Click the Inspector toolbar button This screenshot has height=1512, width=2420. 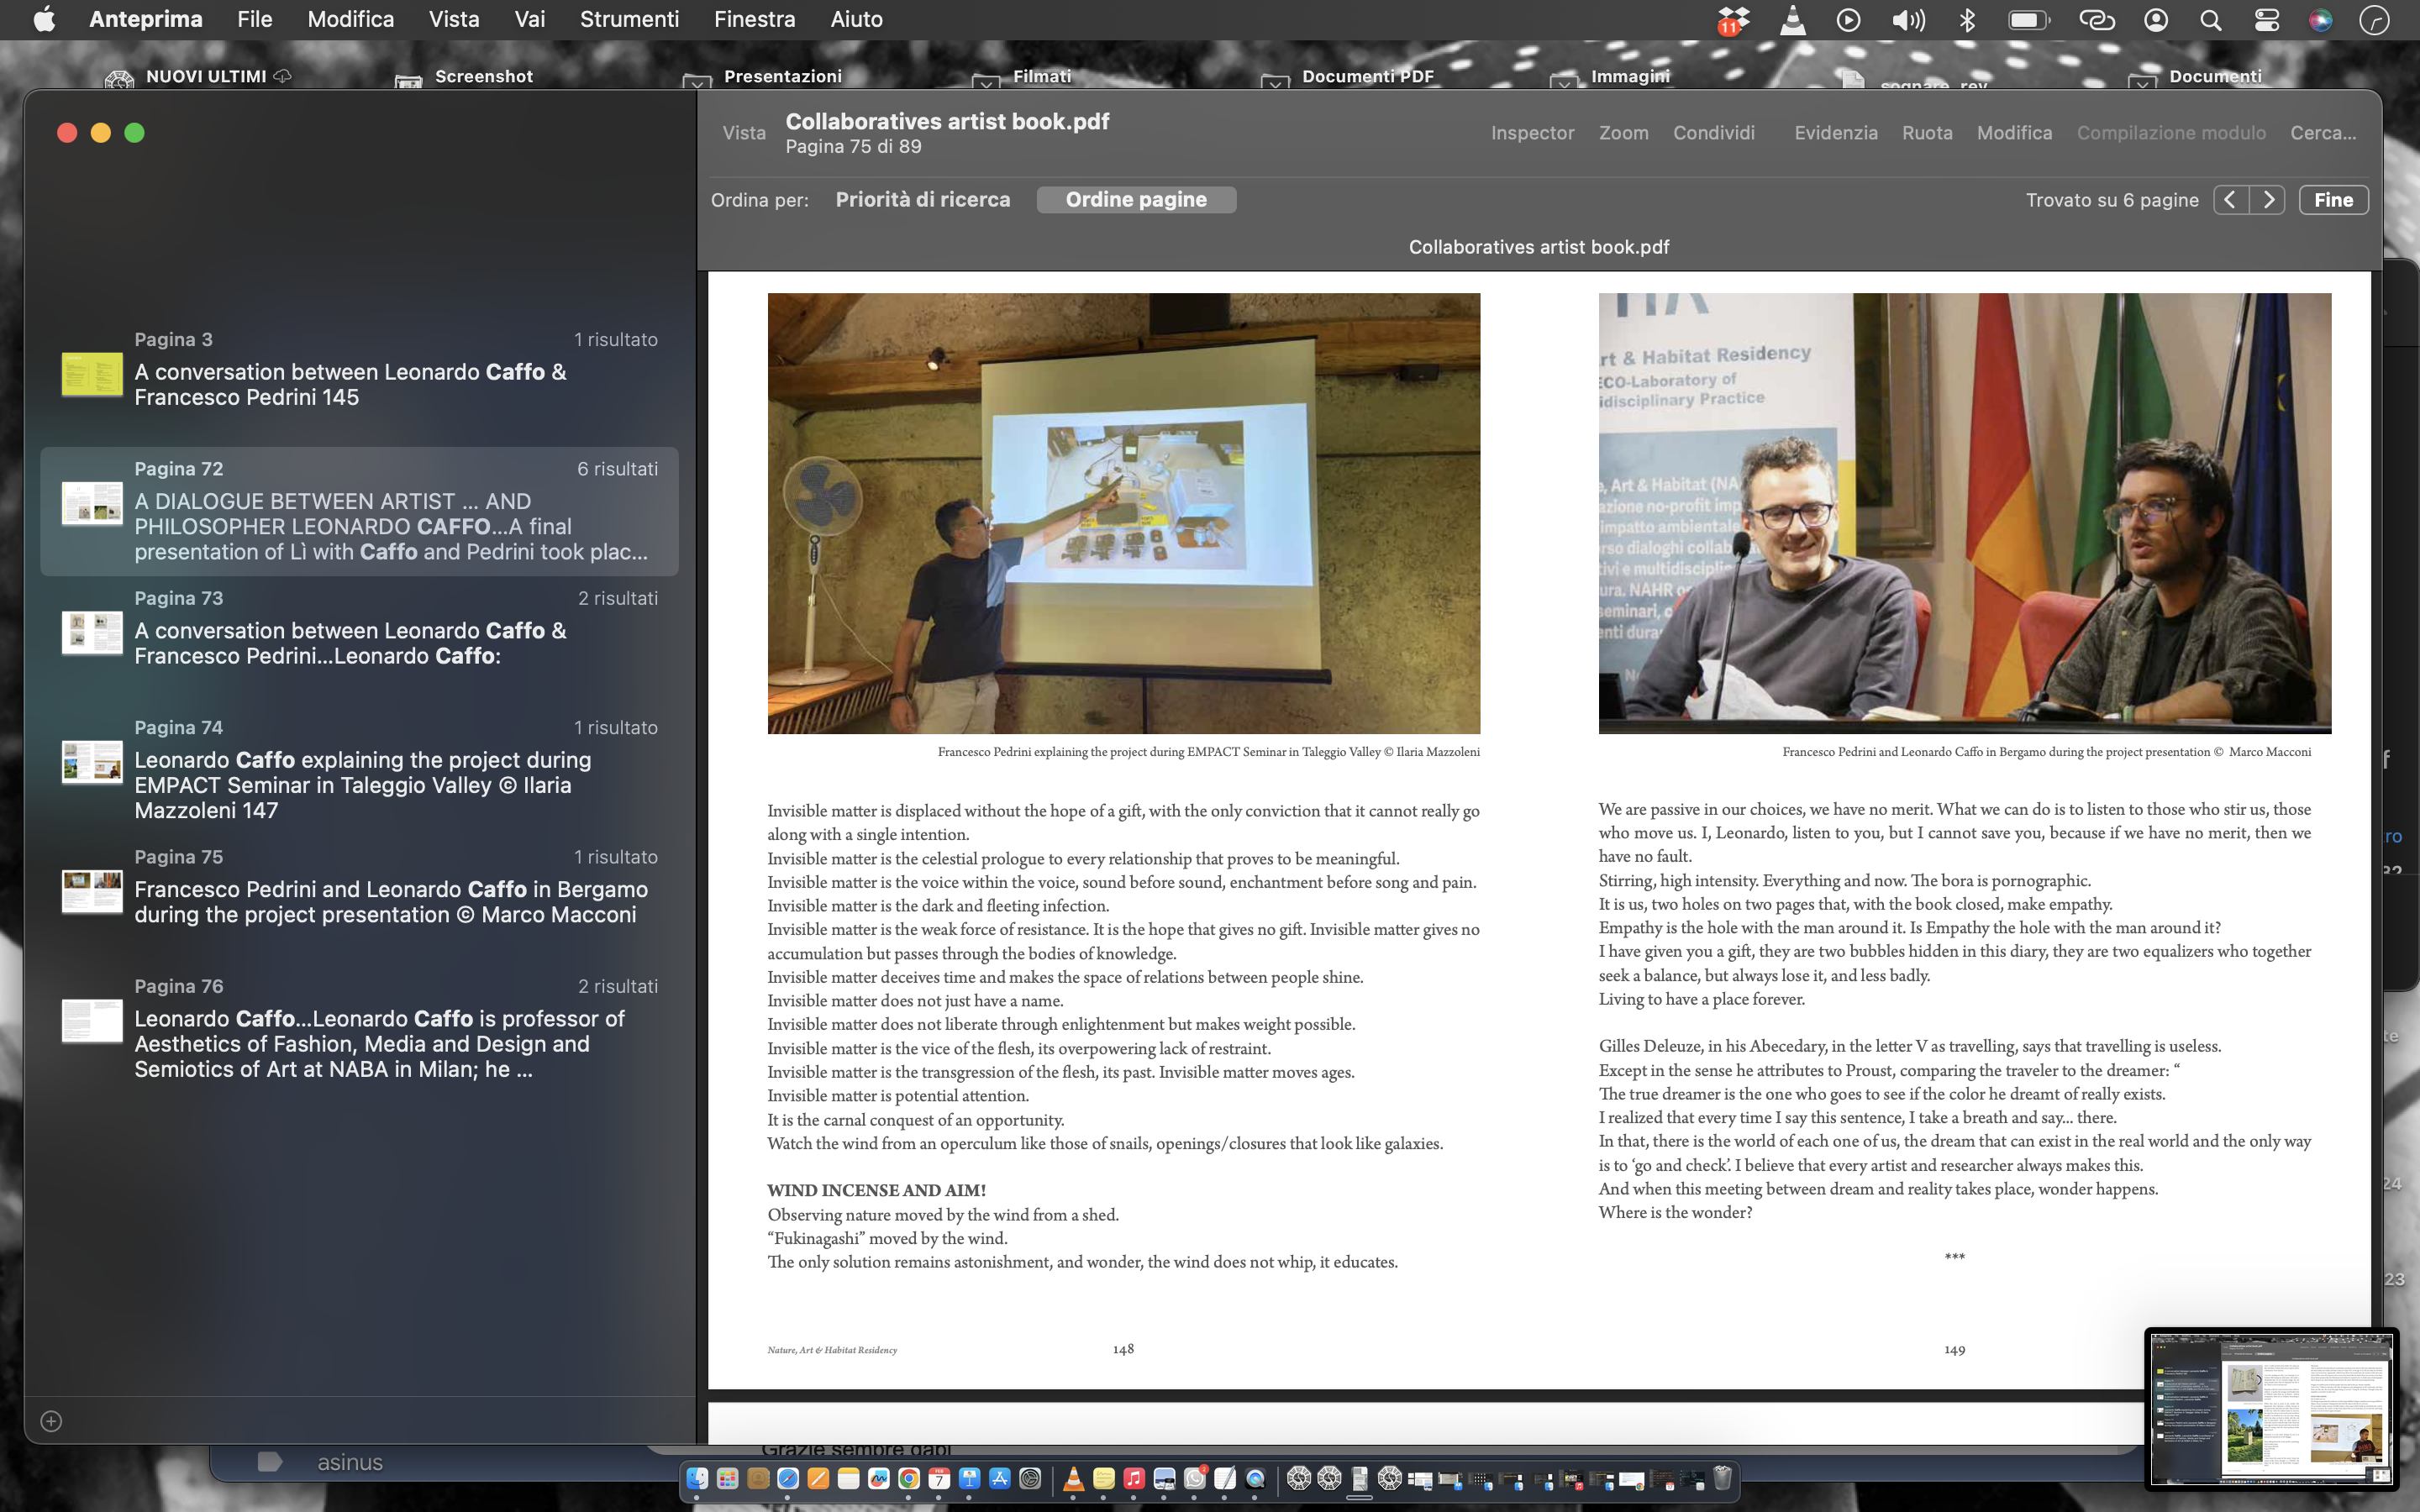(x=1532, y=133)
